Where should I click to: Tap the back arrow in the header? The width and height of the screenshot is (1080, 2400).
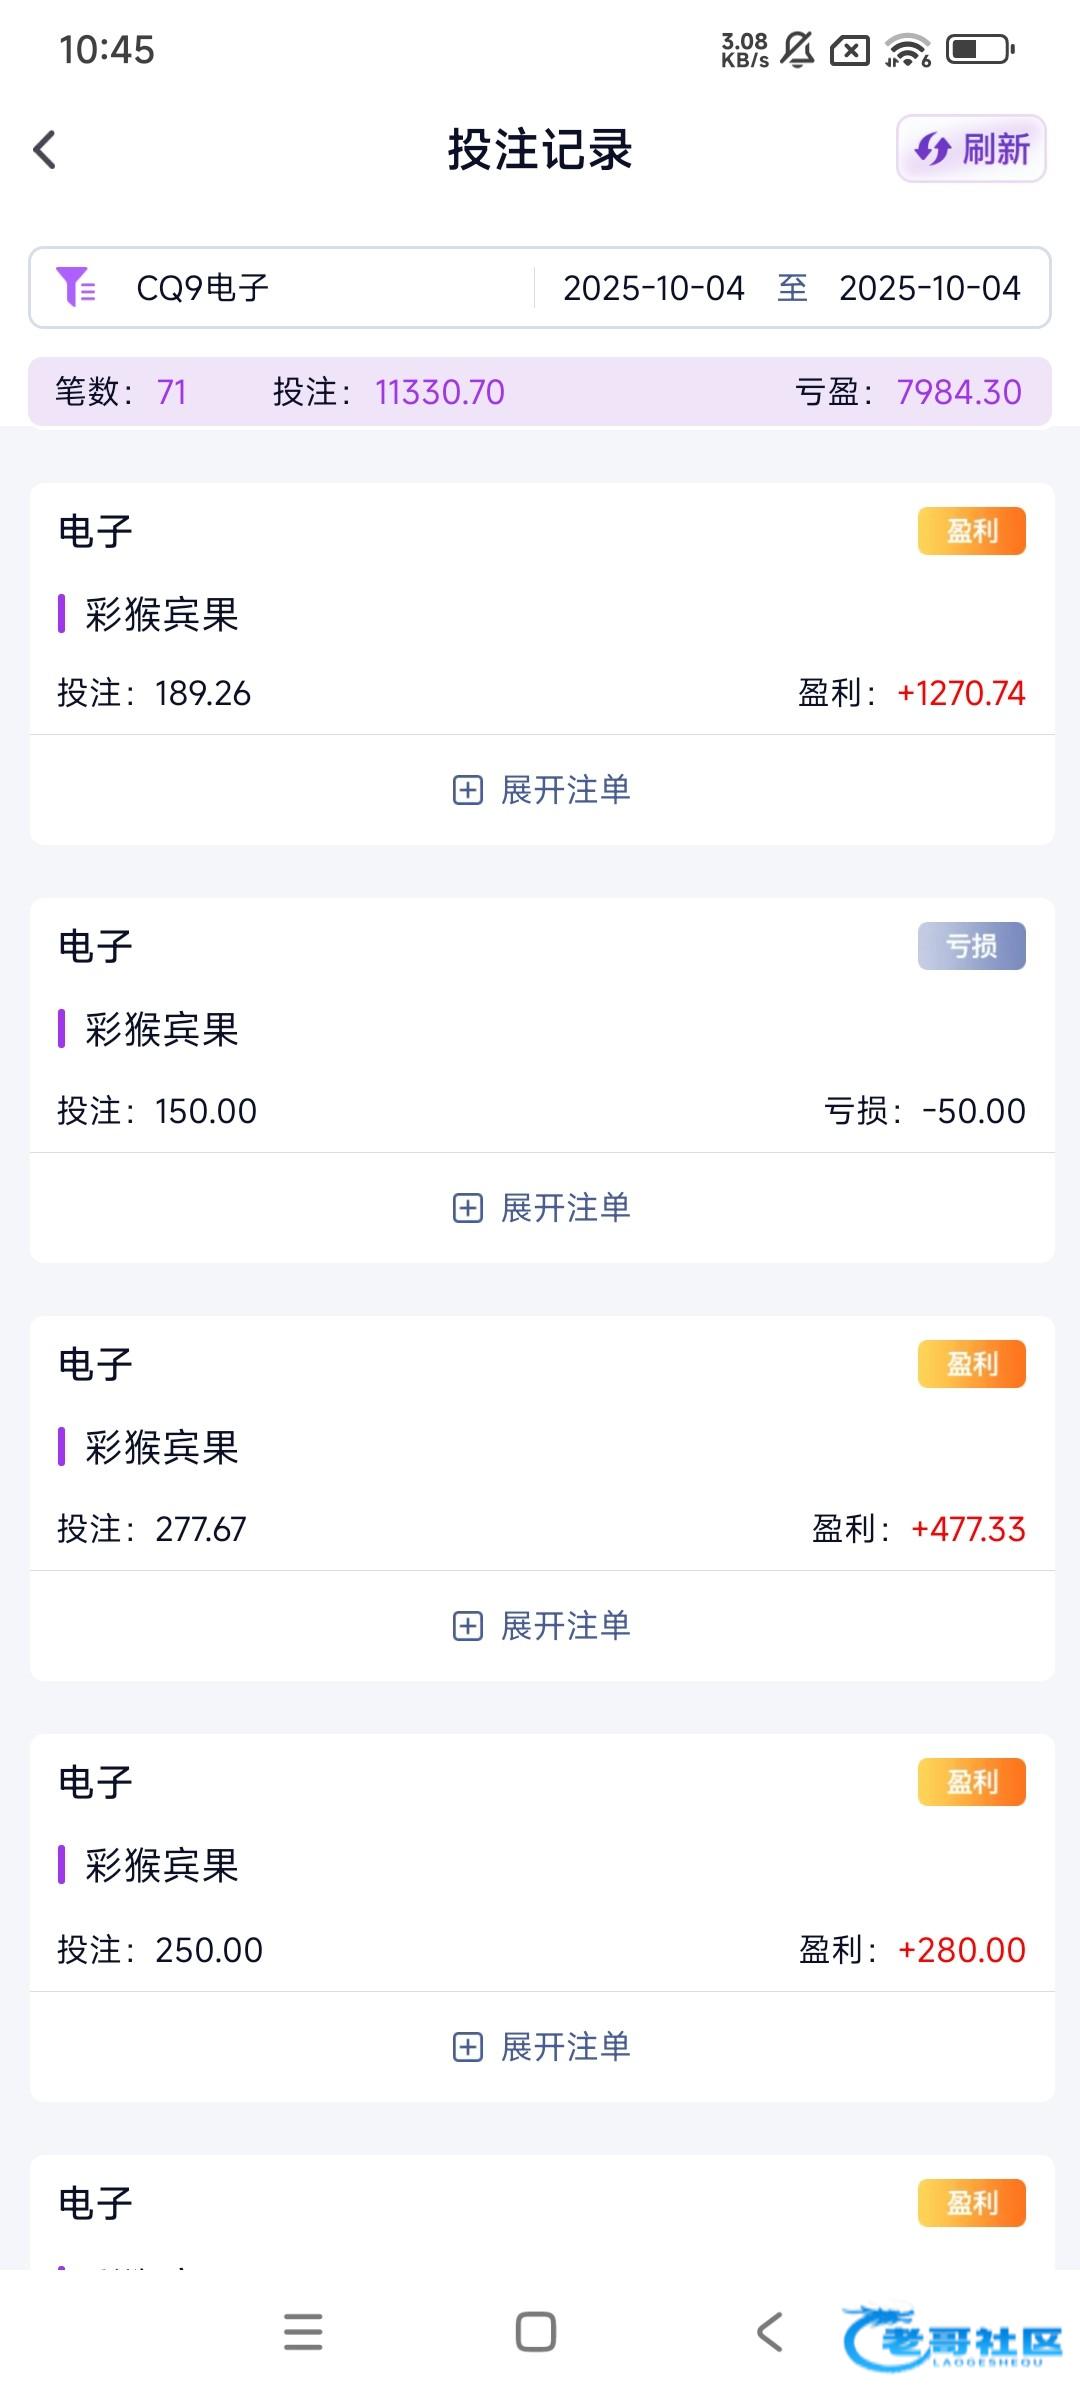pos(45,150)
